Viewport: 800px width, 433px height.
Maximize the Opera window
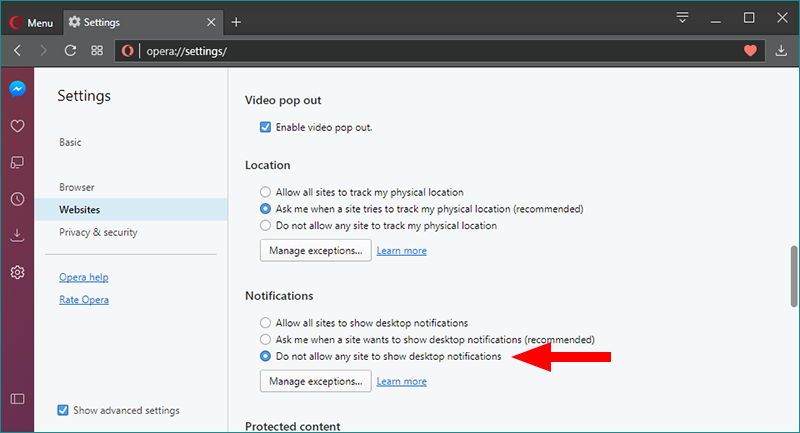click(749, 18)
